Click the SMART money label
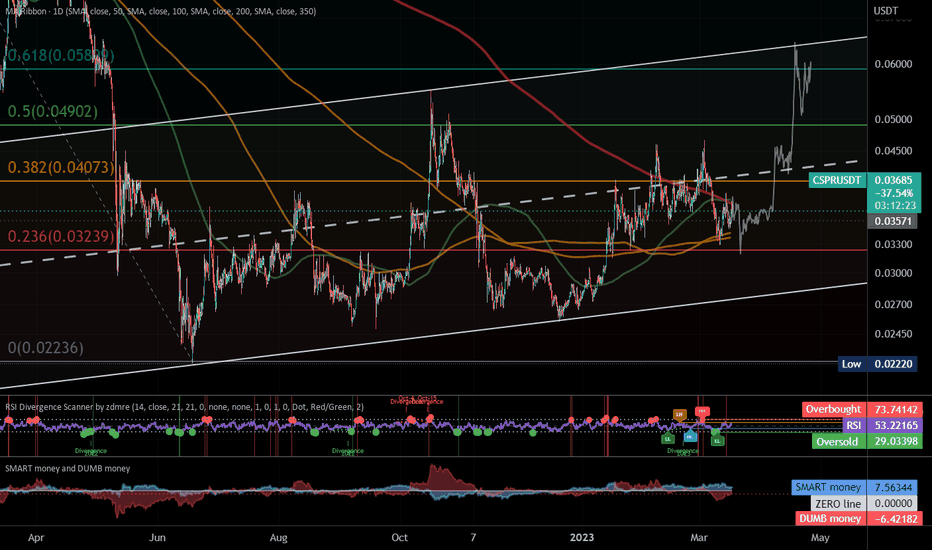932x550 pixels. [x=828, y=487]
